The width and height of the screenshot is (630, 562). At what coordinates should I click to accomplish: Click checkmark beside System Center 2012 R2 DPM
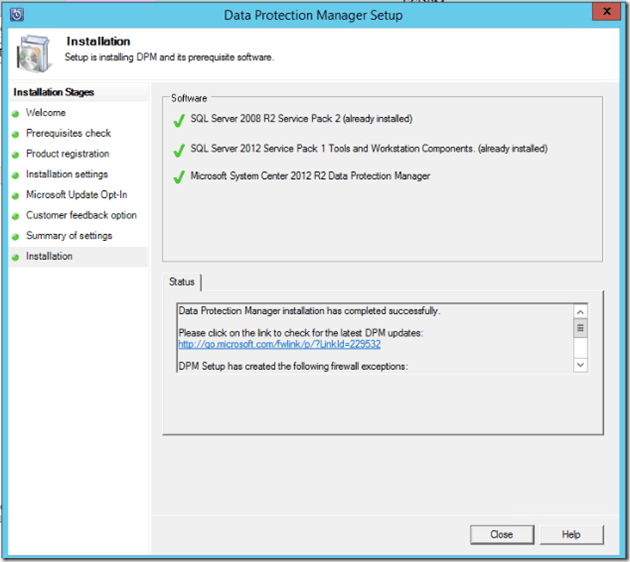tap(178, 177)
